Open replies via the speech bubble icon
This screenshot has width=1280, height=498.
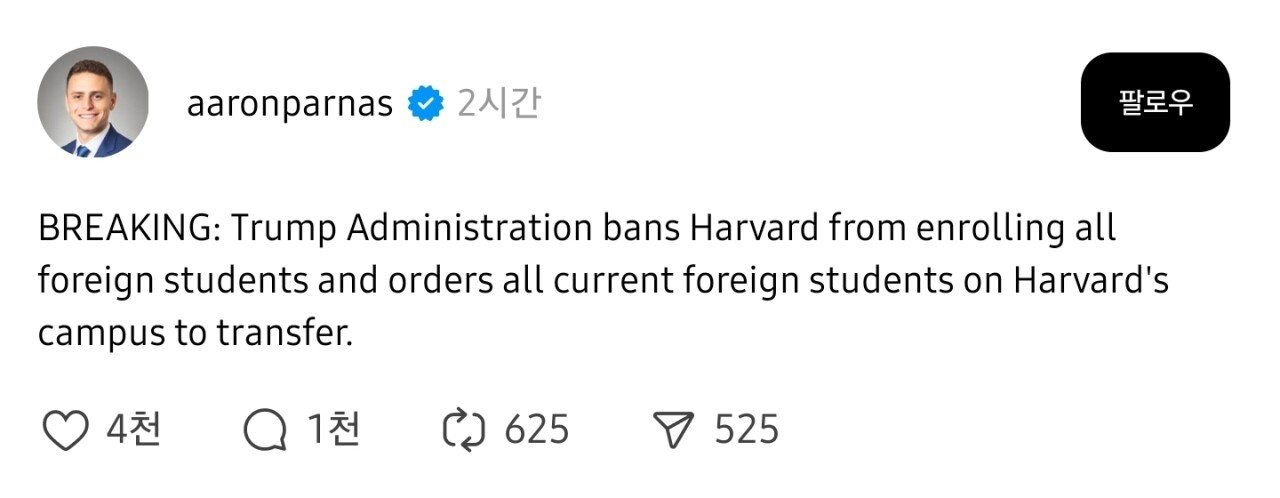(266, 431)
